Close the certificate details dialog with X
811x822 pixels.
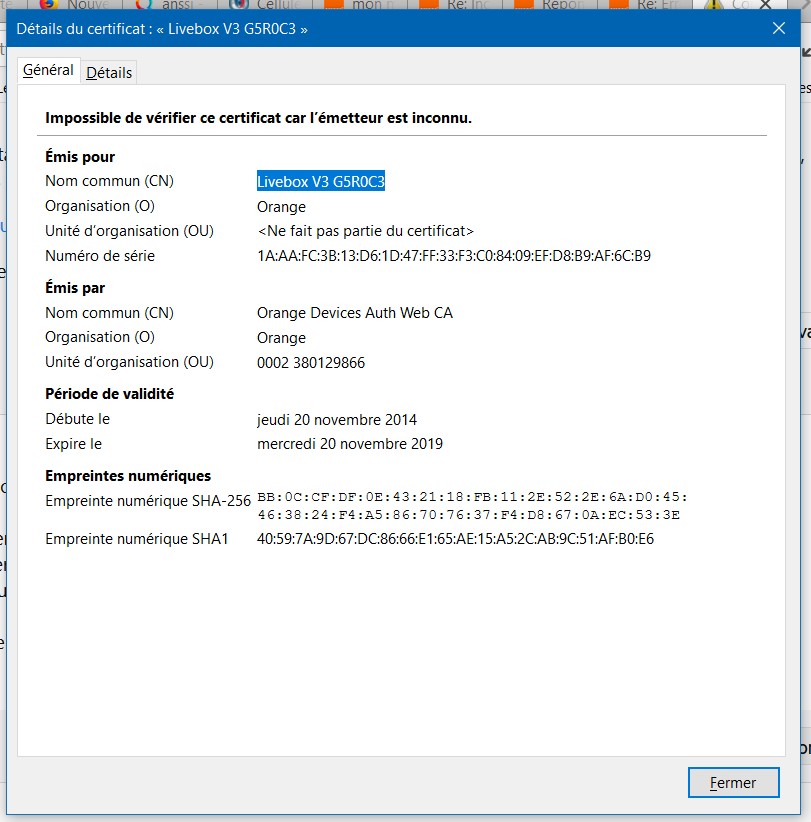tap(779, 29)
